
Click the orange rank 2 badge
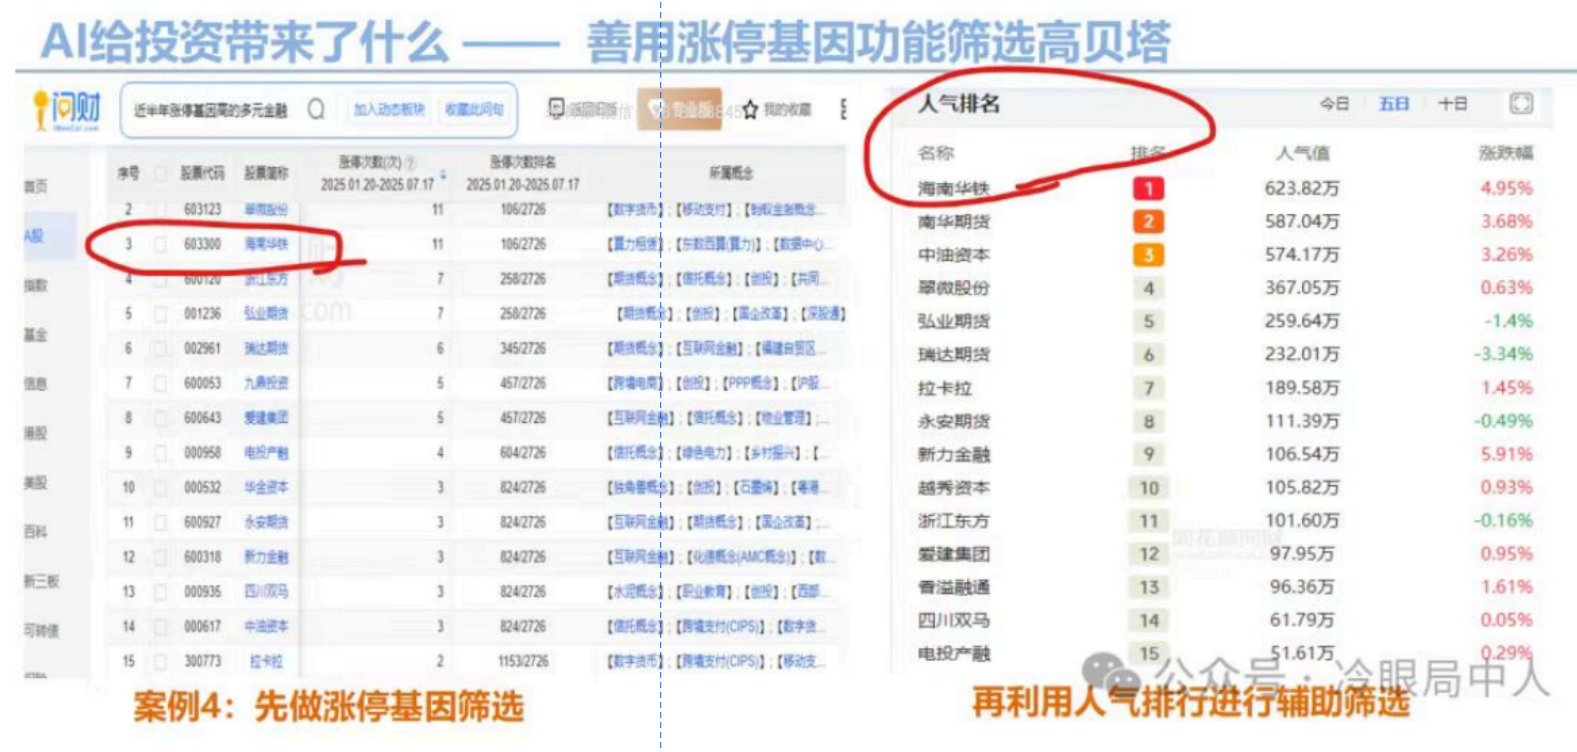[1148, 221]
